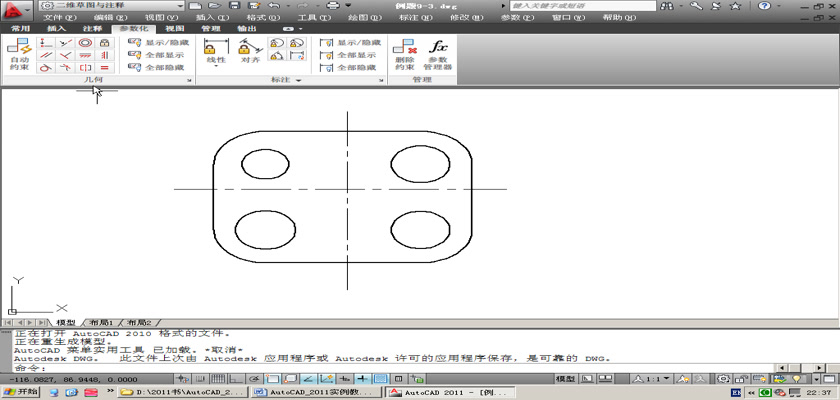The height and width of the screenshot is (400, 840).
Task: Expand the Undo history dropdown arrow
Action: [288, 5]
